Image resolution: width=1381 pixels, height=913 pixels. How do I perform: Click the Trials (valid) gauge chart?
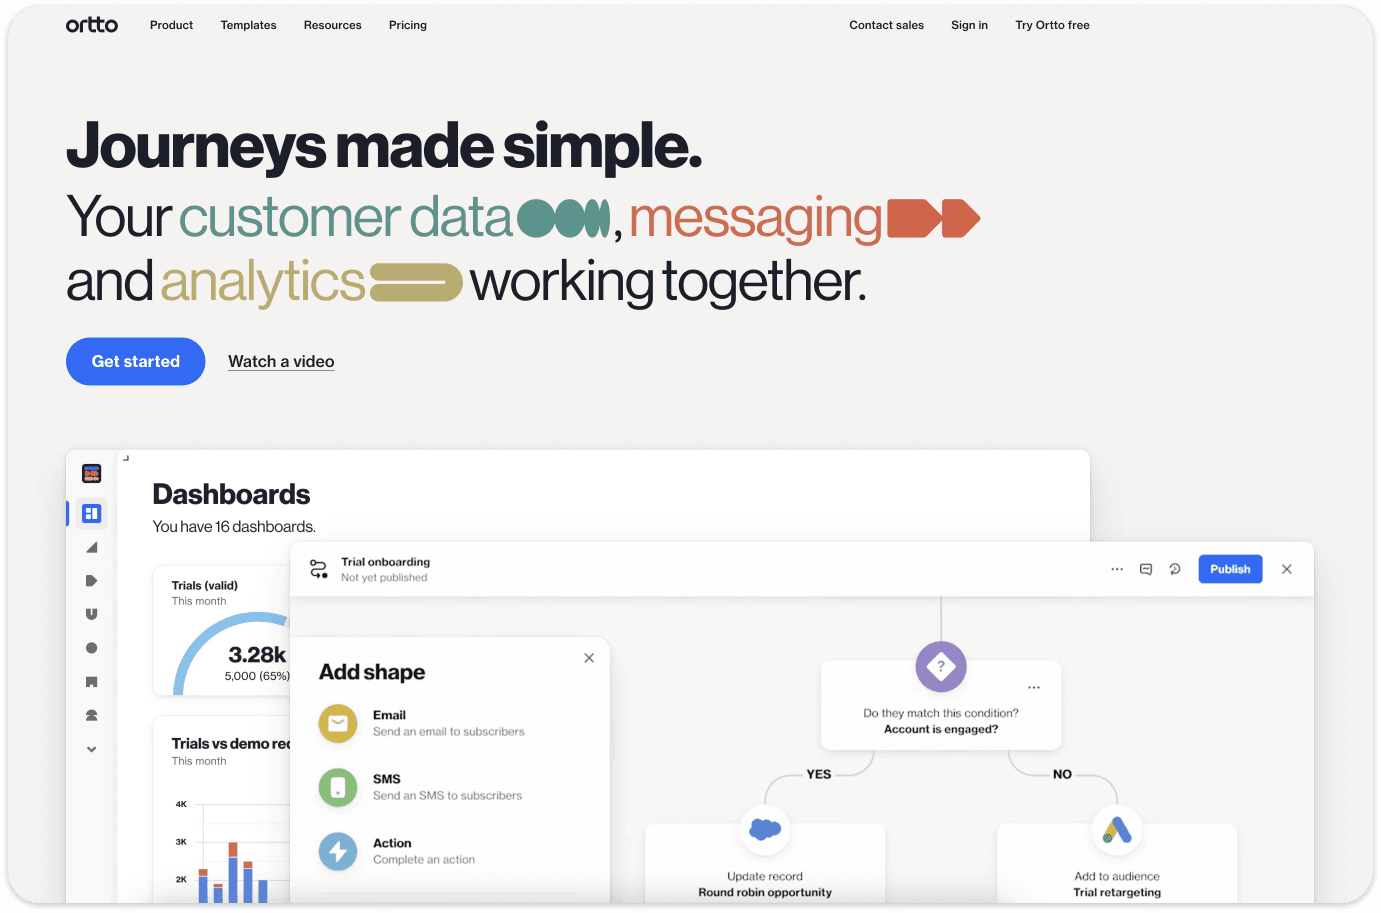(232, 652)
